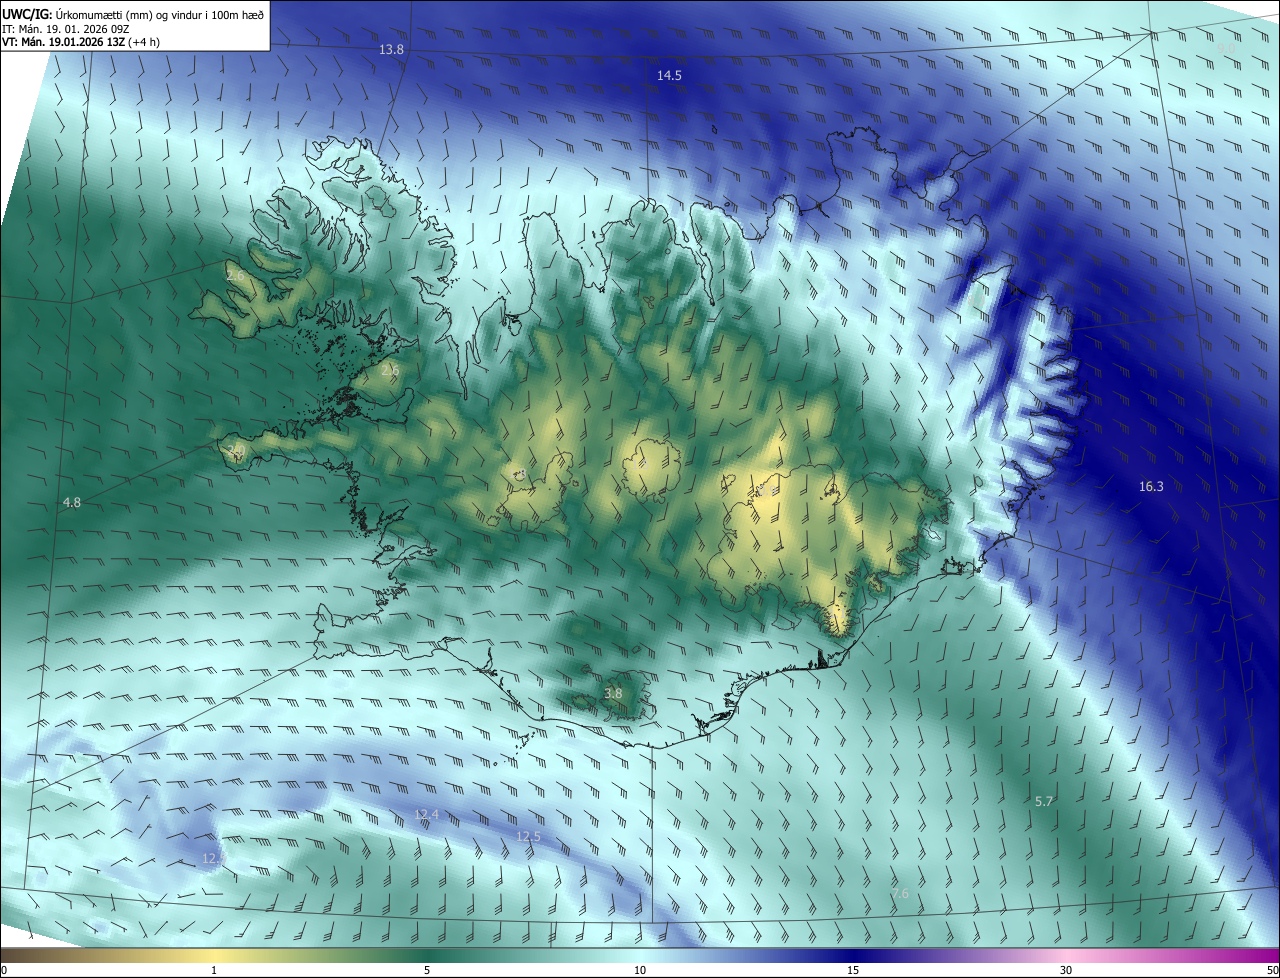The width and height of the screenshot is (1280, 978).
Task: Click the '7.6' value label near the bottom of the map
Action: (x=900, y=894)
